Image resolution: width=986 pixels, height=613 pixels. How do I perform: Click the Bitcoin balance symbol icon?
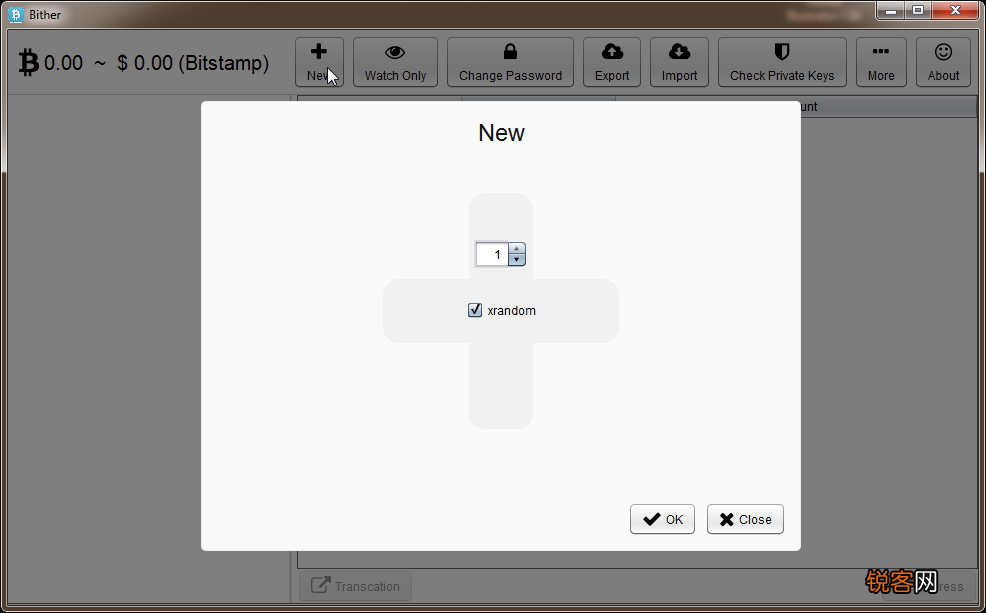pos(28,63)
